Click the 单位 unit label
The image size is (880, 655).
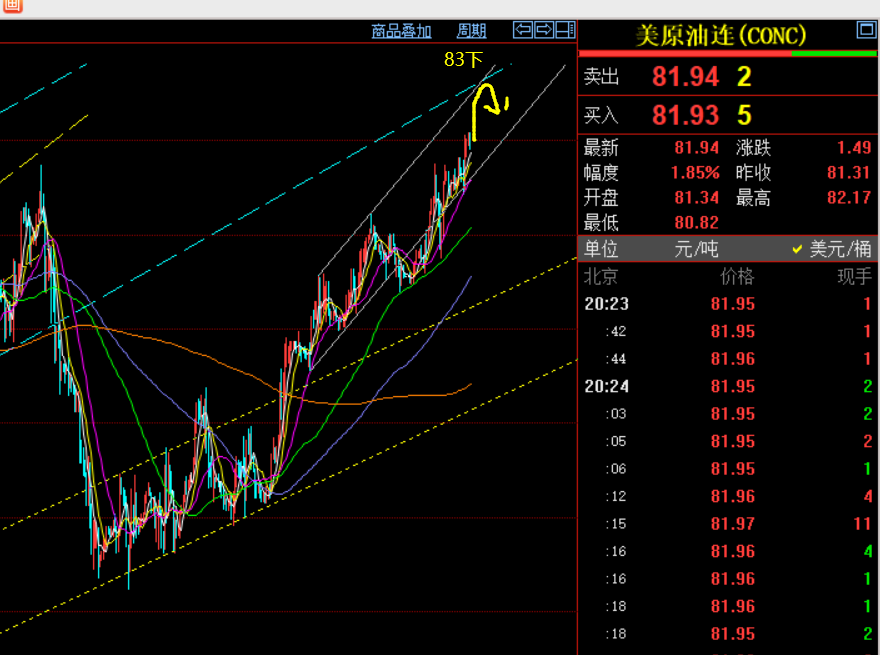[601, 249]
